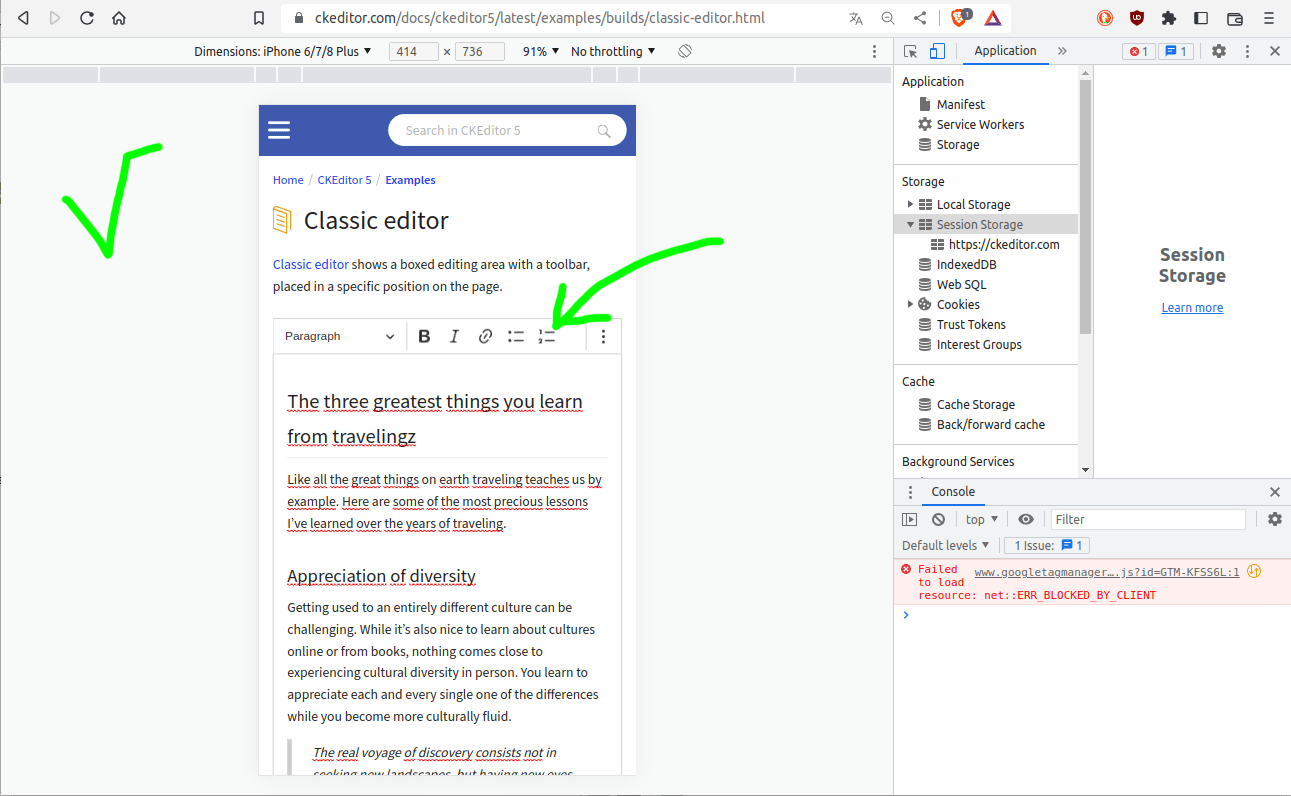
Task: Click the Search in CKEditor 5 field
Action: coord(507,130)
